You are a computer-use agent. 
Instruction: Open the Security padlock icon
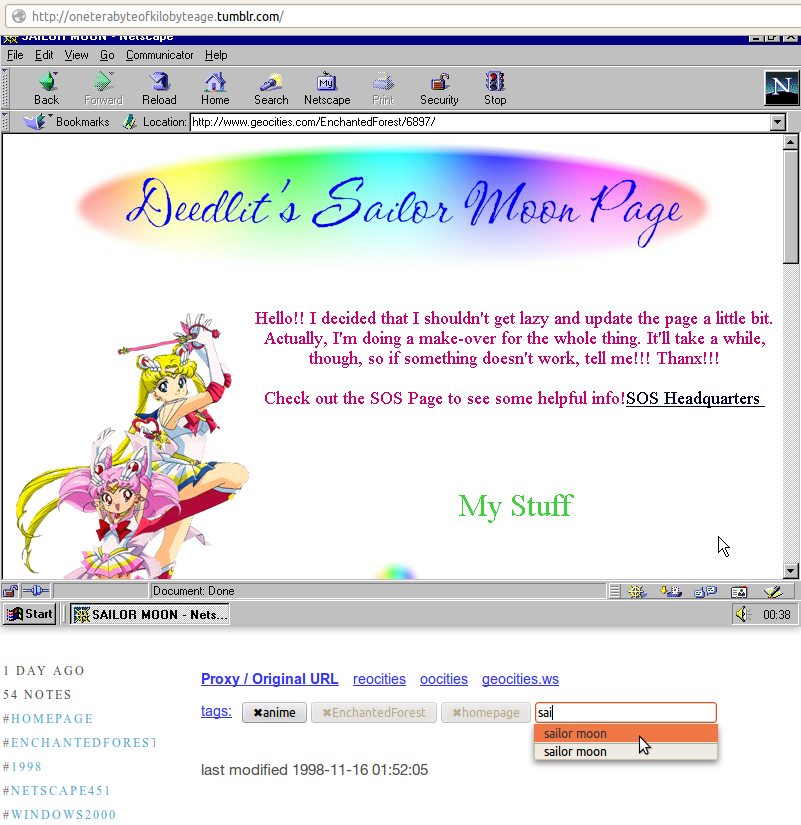coord(439,88)
